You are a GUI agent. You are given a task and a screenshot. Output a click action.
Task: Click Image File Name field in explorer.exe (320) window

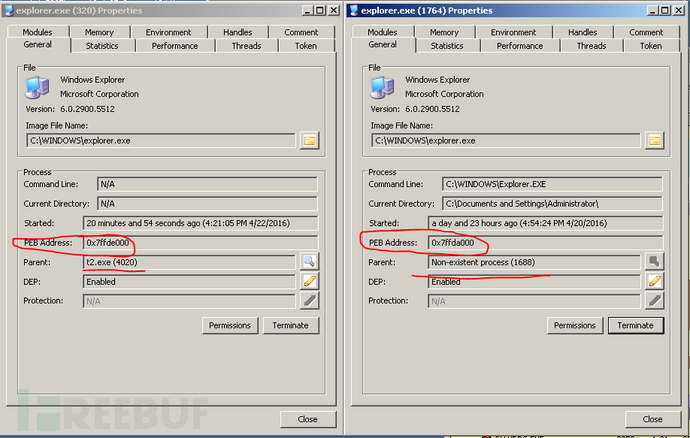pyautogui.click(x=161, y=141)
